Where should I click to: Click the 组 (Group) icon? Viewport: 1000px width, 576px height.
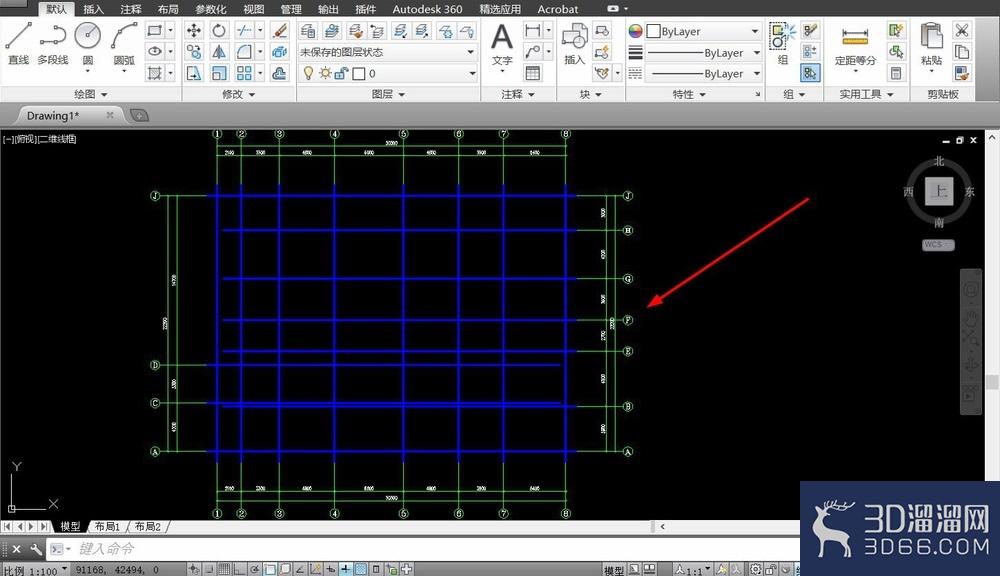(783, 43)
